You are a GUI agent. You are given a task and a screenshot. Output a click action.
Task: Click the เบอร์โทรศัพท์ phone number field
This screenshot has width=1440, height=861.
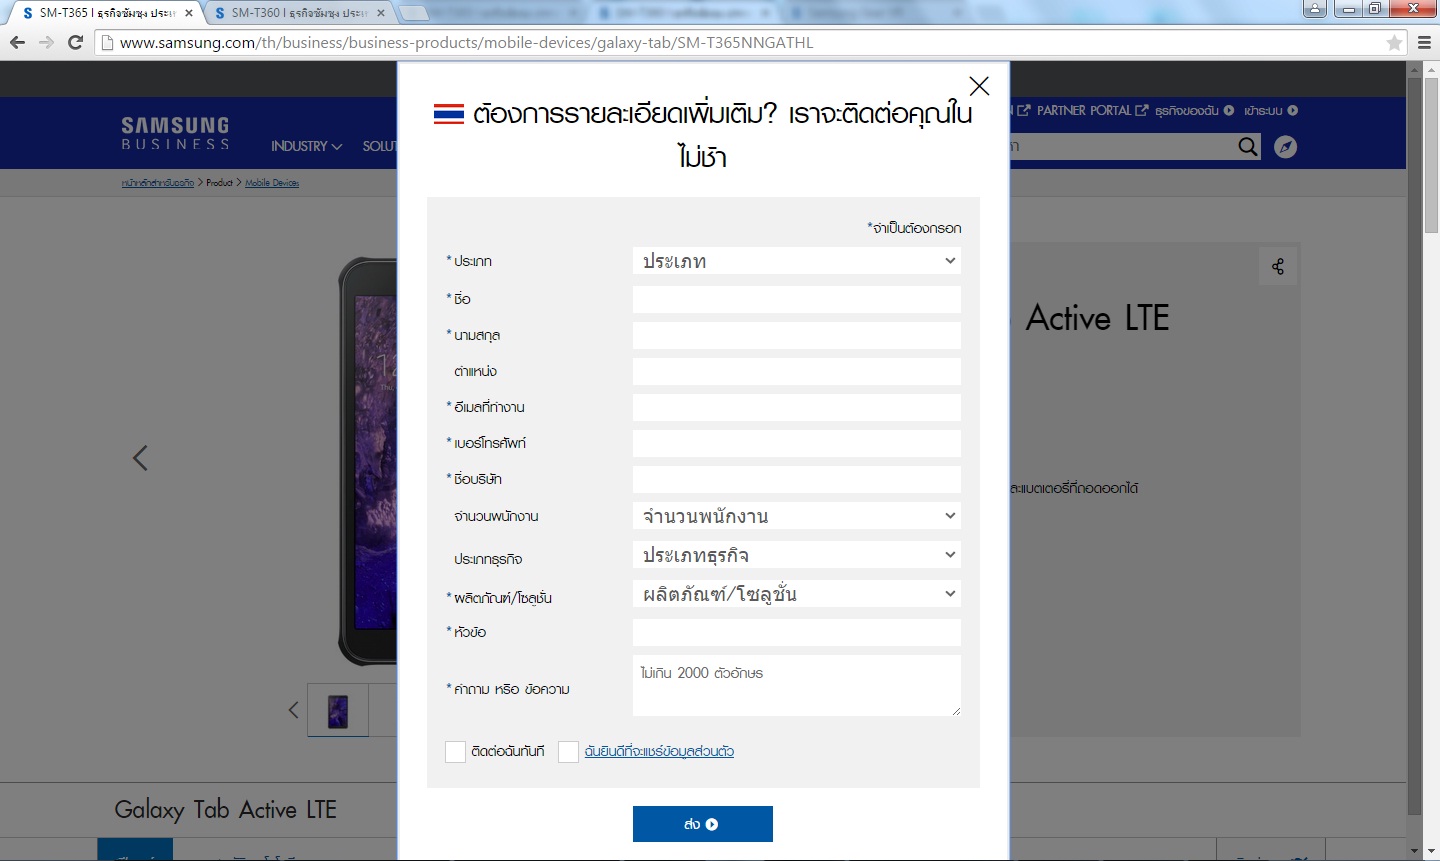(797, 443)
